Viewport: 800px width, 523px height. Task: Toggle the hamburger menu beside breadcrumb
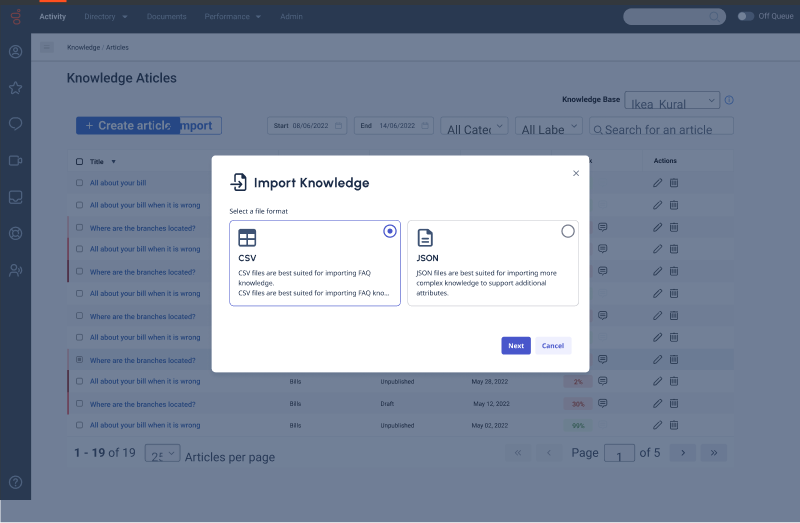[47, 47]
